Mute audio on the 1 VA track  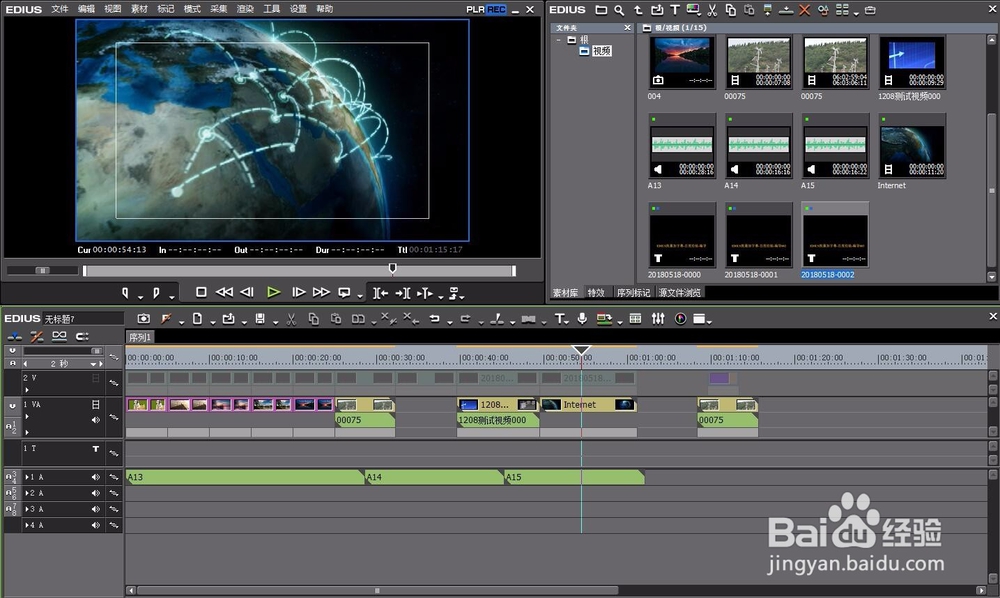(96, 419)
